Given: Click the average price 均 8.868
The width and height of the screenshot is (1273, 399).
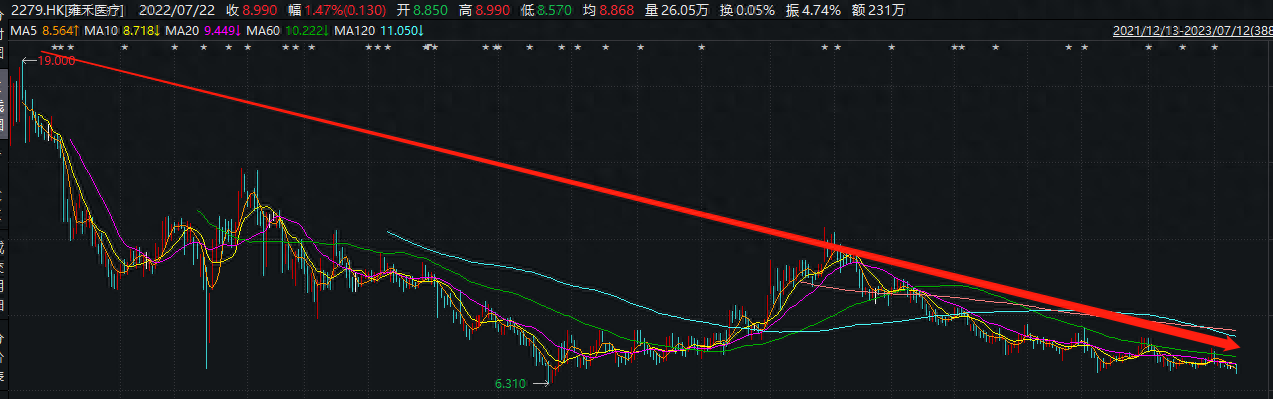Looking at the screenshot, I should point(609,11).
